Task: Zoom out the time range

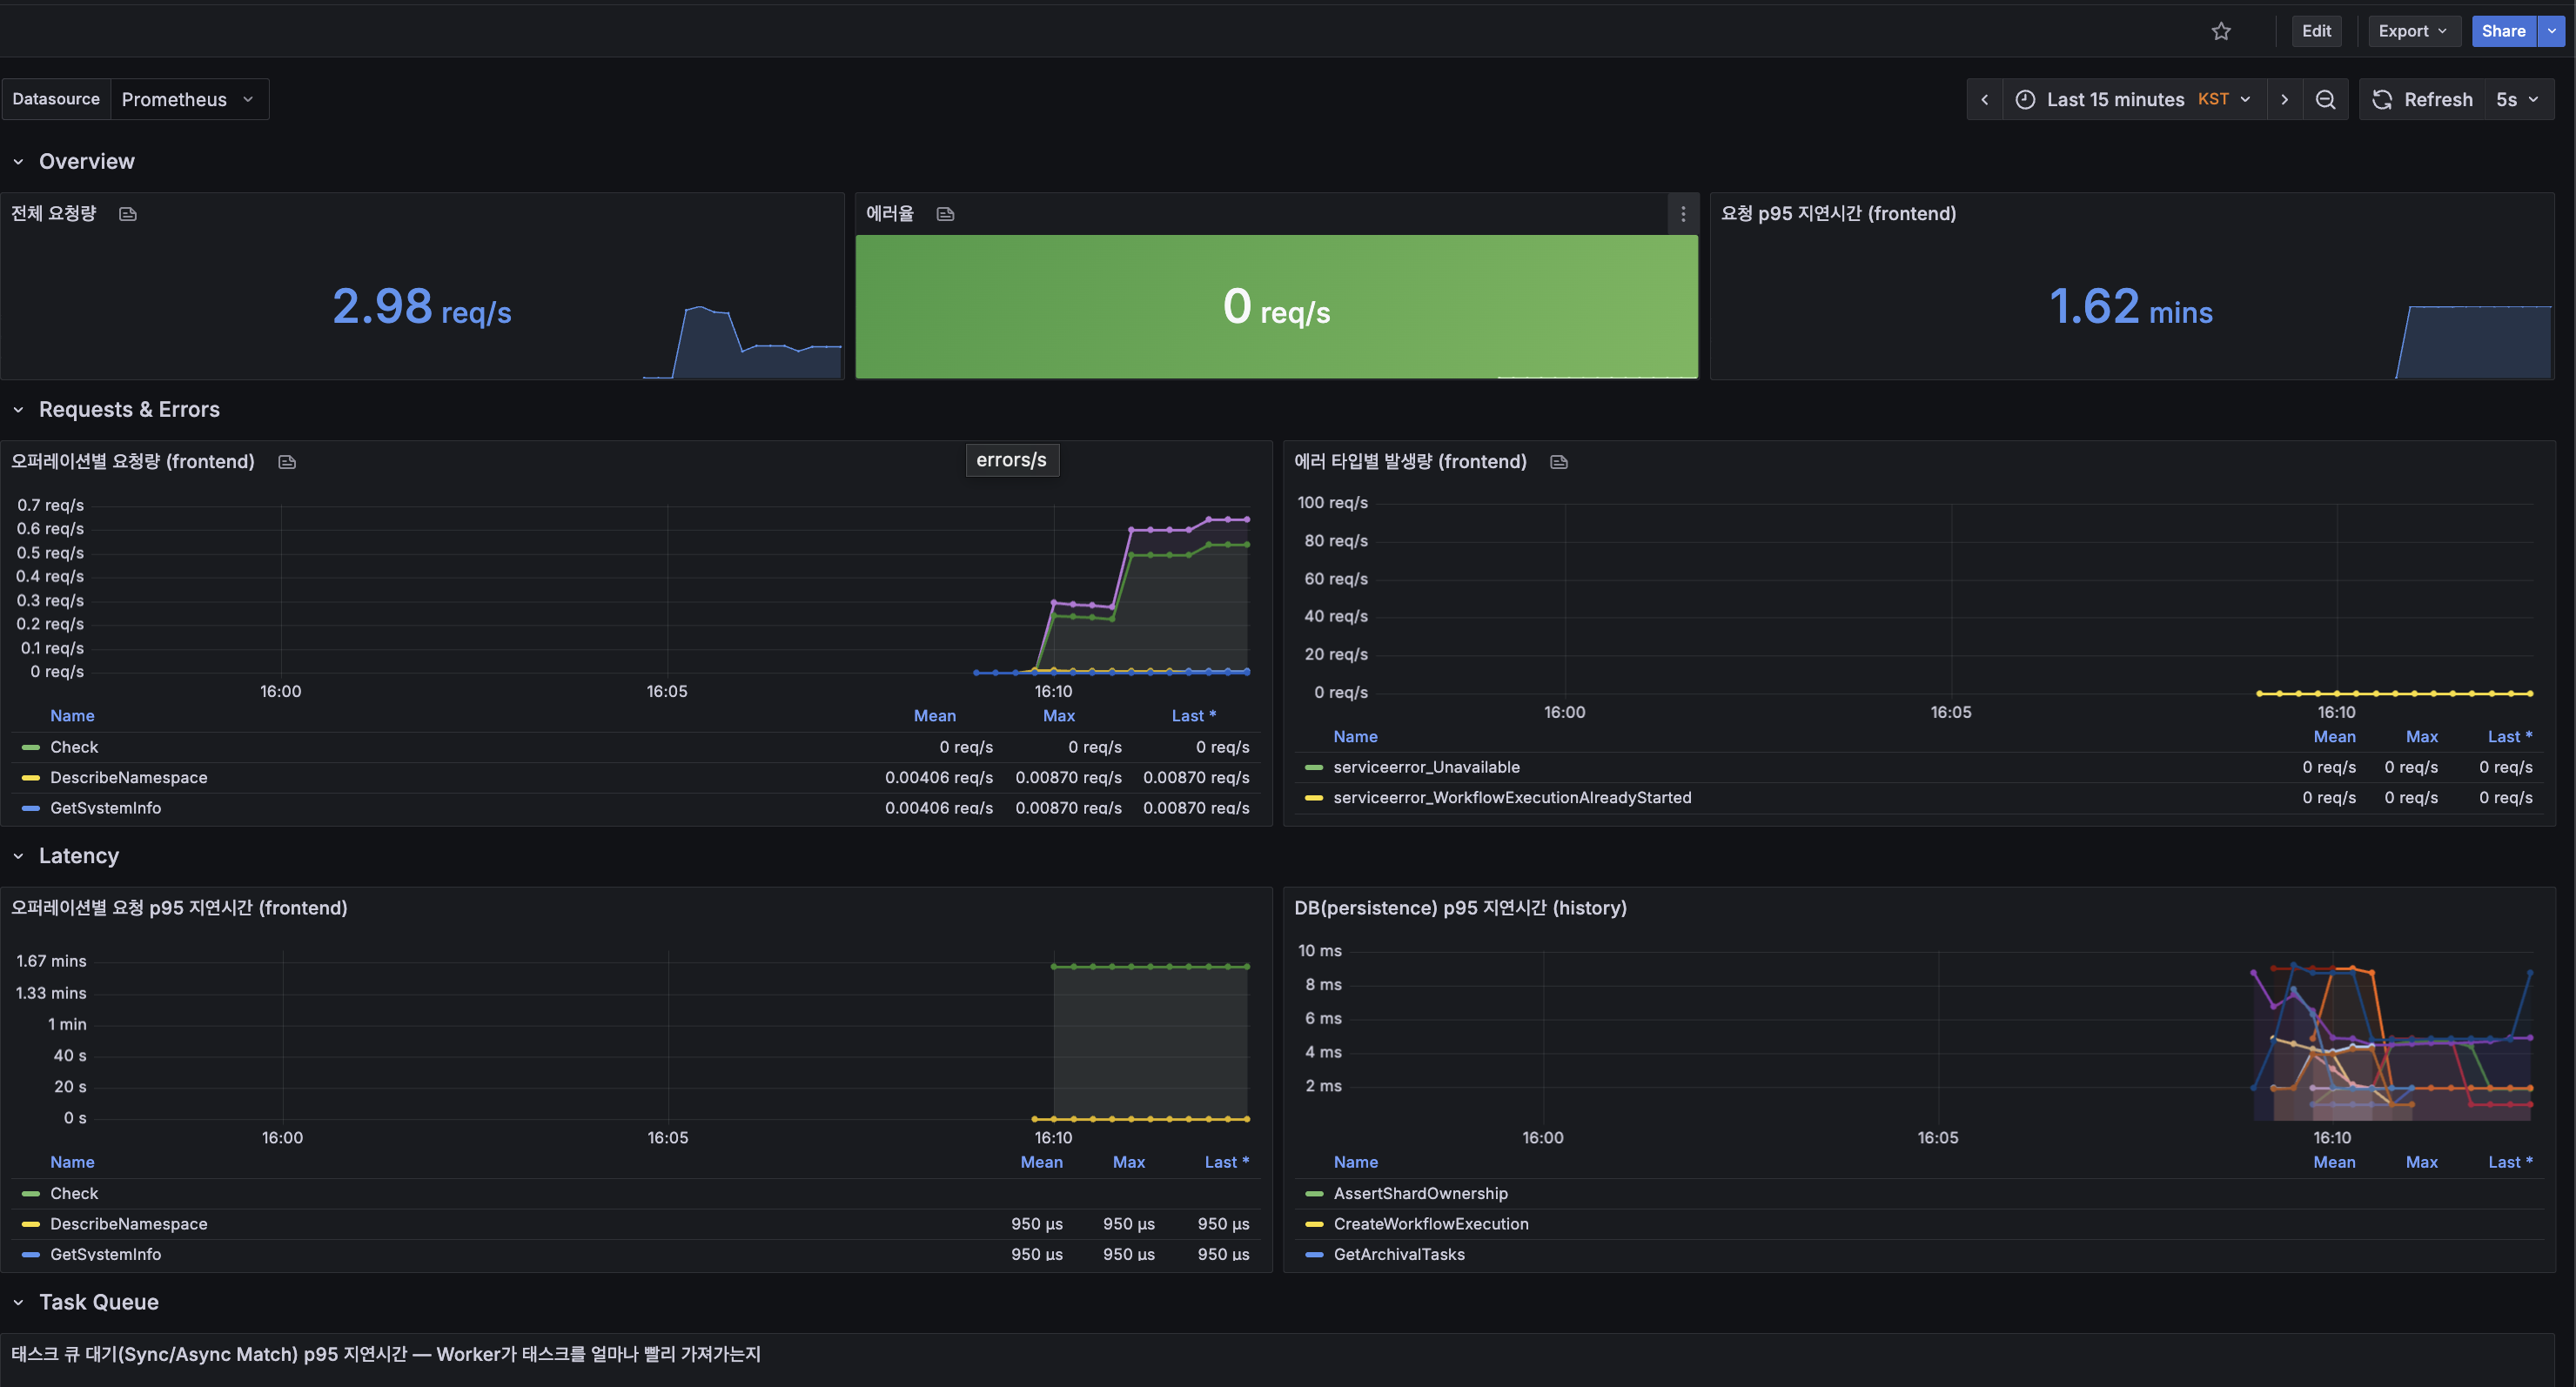Action: click(2325, 99)
